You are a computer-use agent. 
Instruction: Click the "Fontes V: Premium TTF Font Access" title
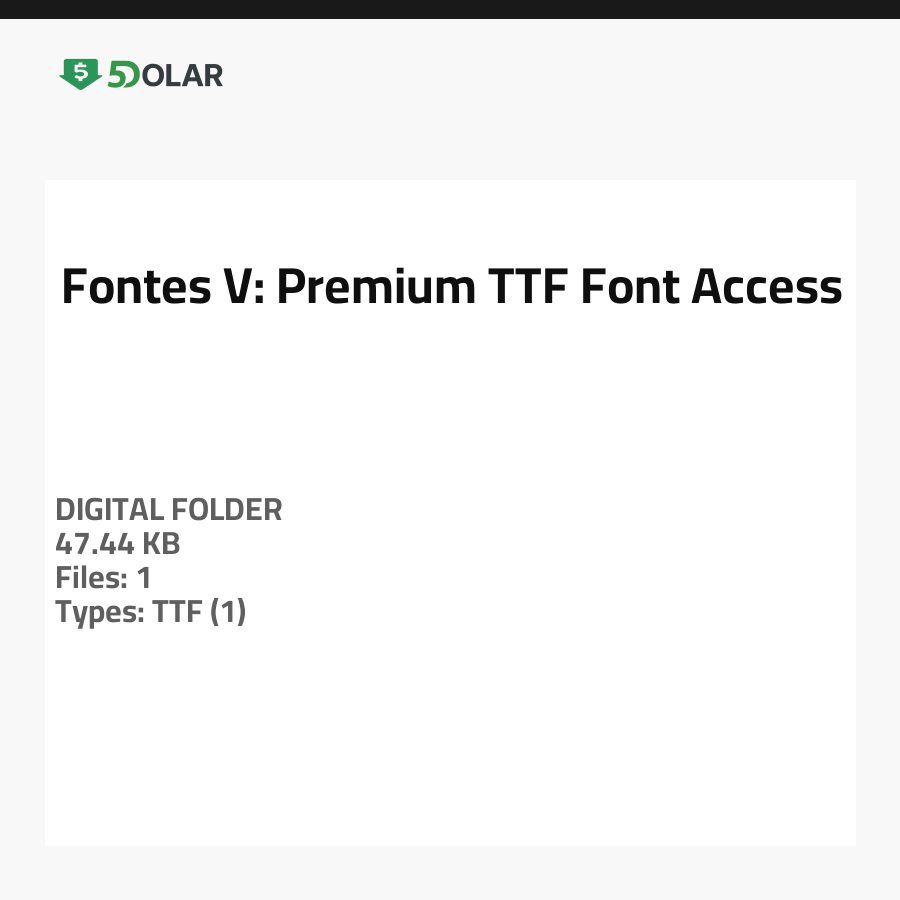451,288
